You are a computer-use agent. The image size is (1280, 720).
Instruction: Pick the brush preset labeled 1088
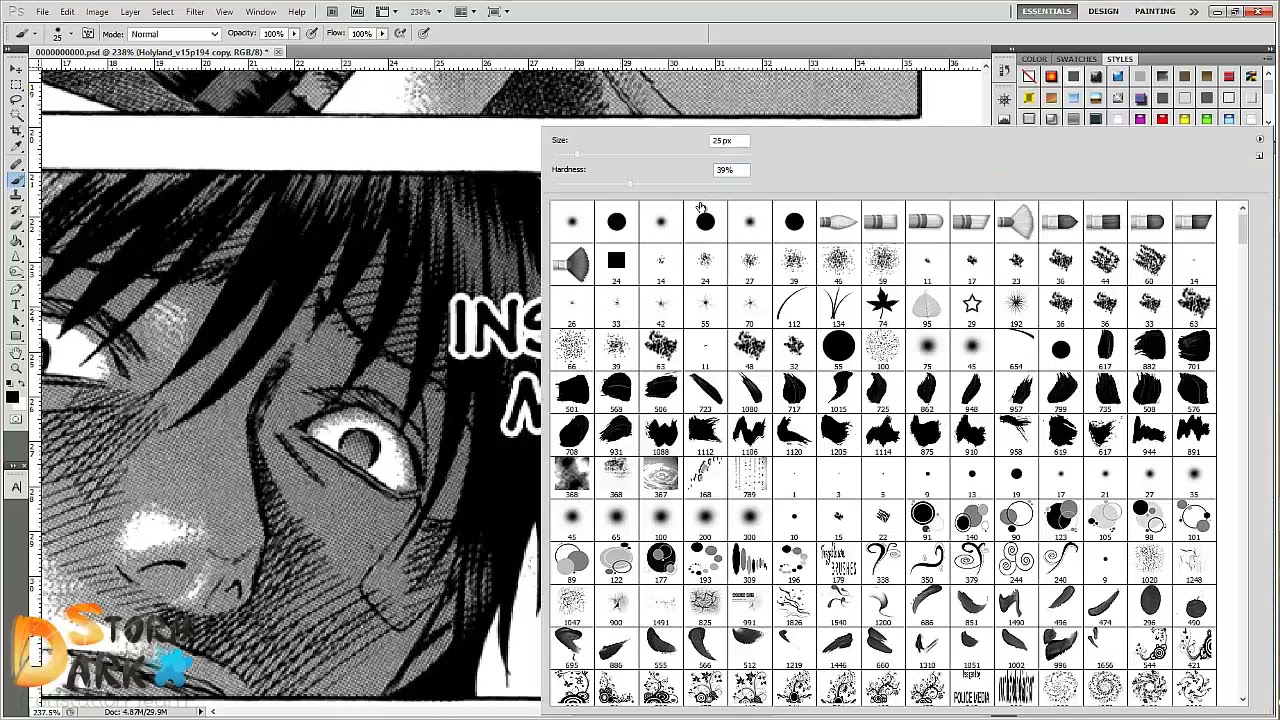click(x=660, y=435)
